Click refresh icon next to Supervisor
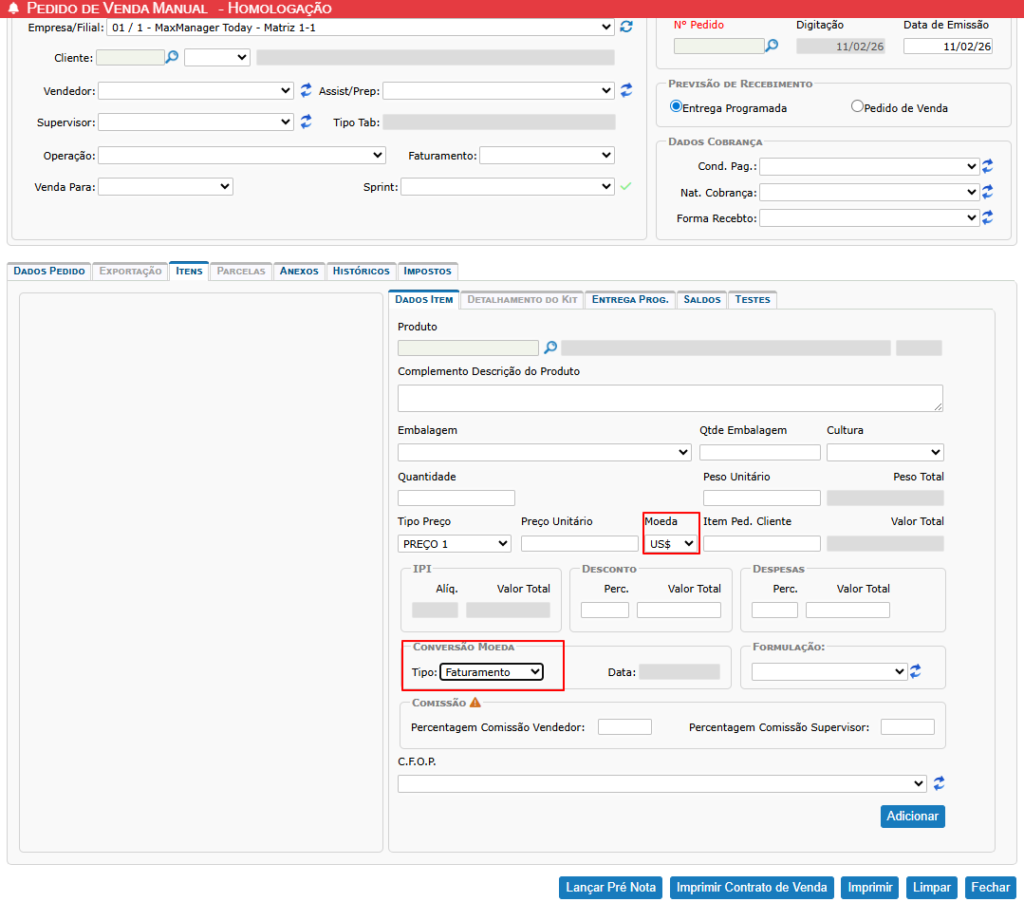This screenshot has height=902, width=1024. (x=306, y=122)
